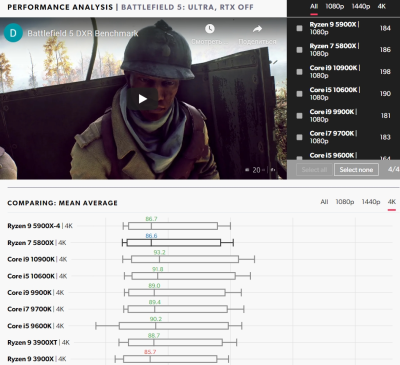Tick the Core i5 10600K 1080p checkbox
This screenshot has height=365, width=400.
pyautogui.click(x=299, y=94)
